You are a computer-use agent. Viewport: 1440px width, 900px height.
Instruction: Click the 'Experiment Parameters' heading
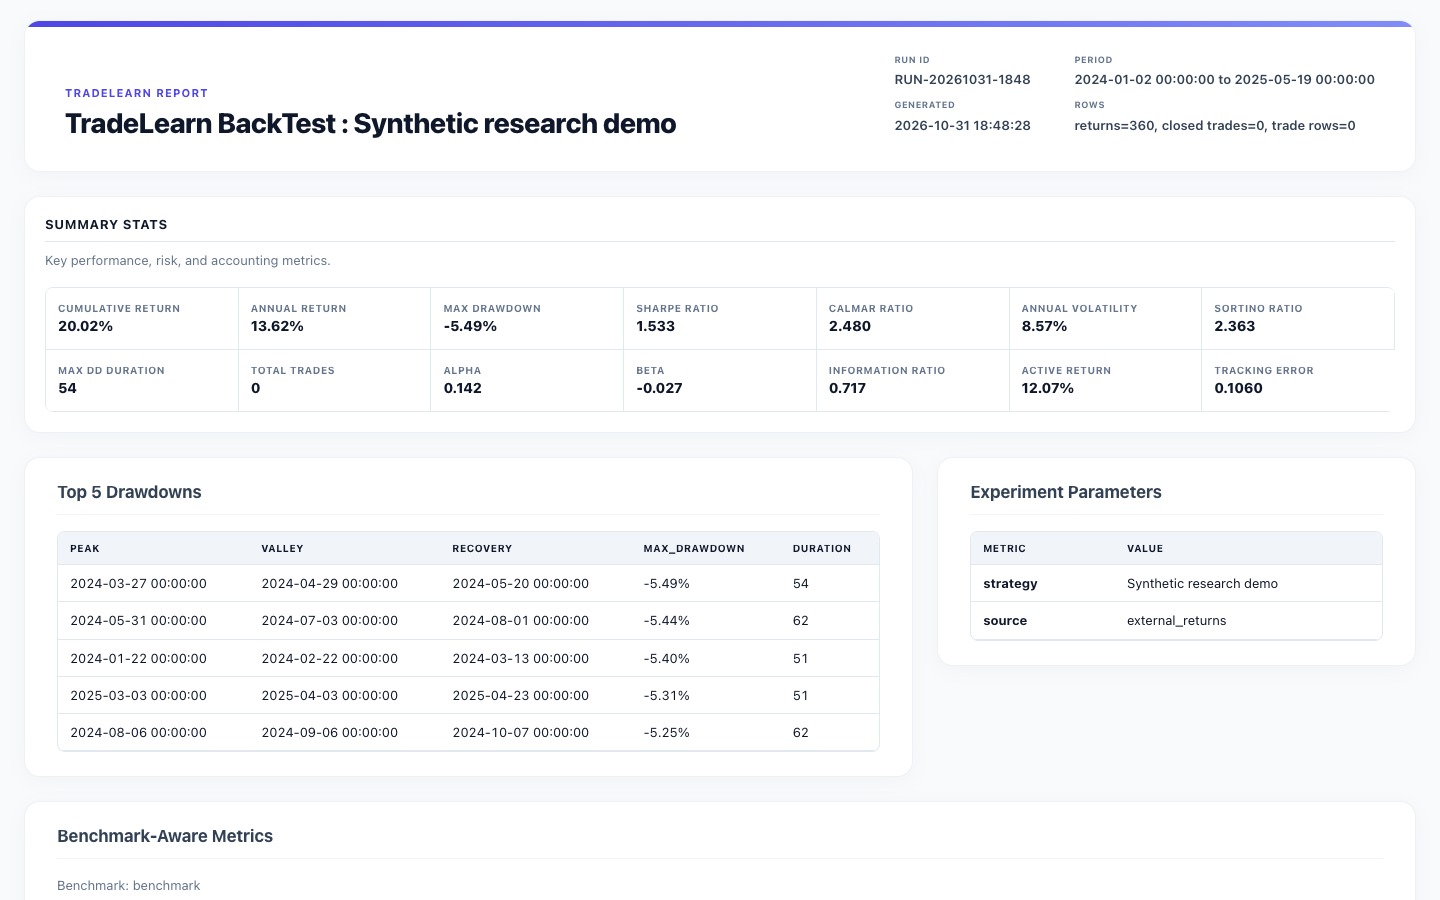1066,492
